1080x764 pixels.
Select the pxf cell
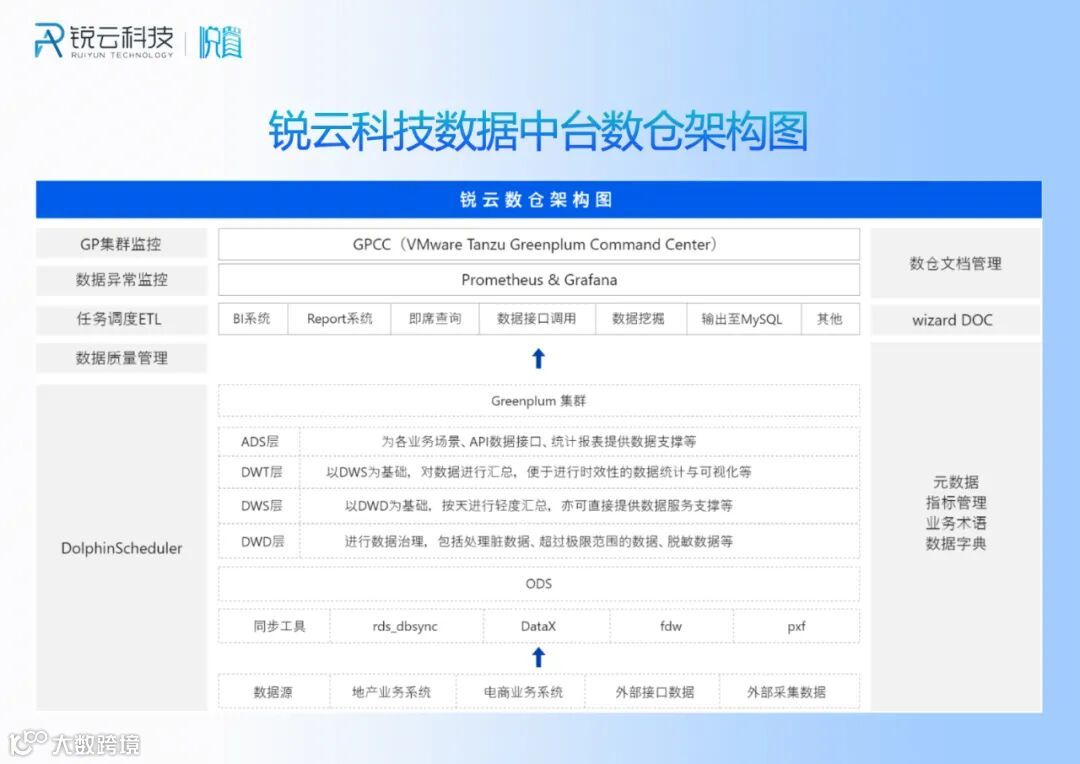pos(796,626)
